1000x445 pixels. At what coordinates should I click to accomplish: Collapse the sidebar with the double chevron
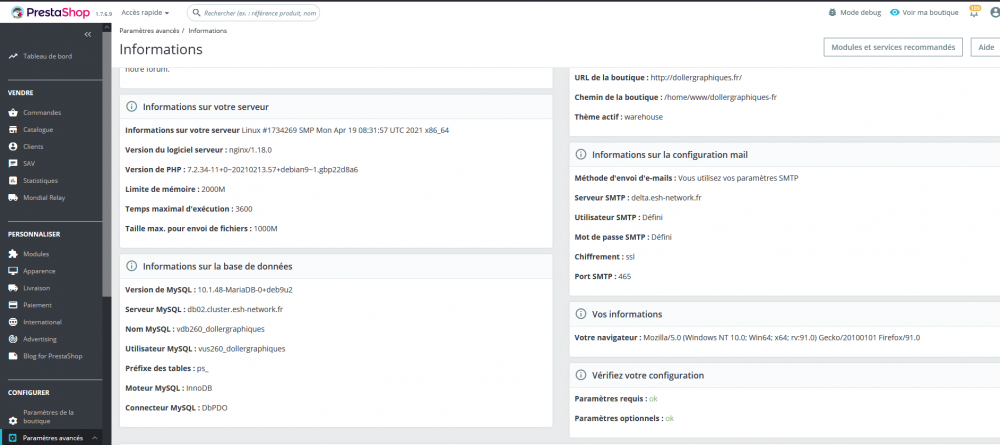tap(88, 35)
